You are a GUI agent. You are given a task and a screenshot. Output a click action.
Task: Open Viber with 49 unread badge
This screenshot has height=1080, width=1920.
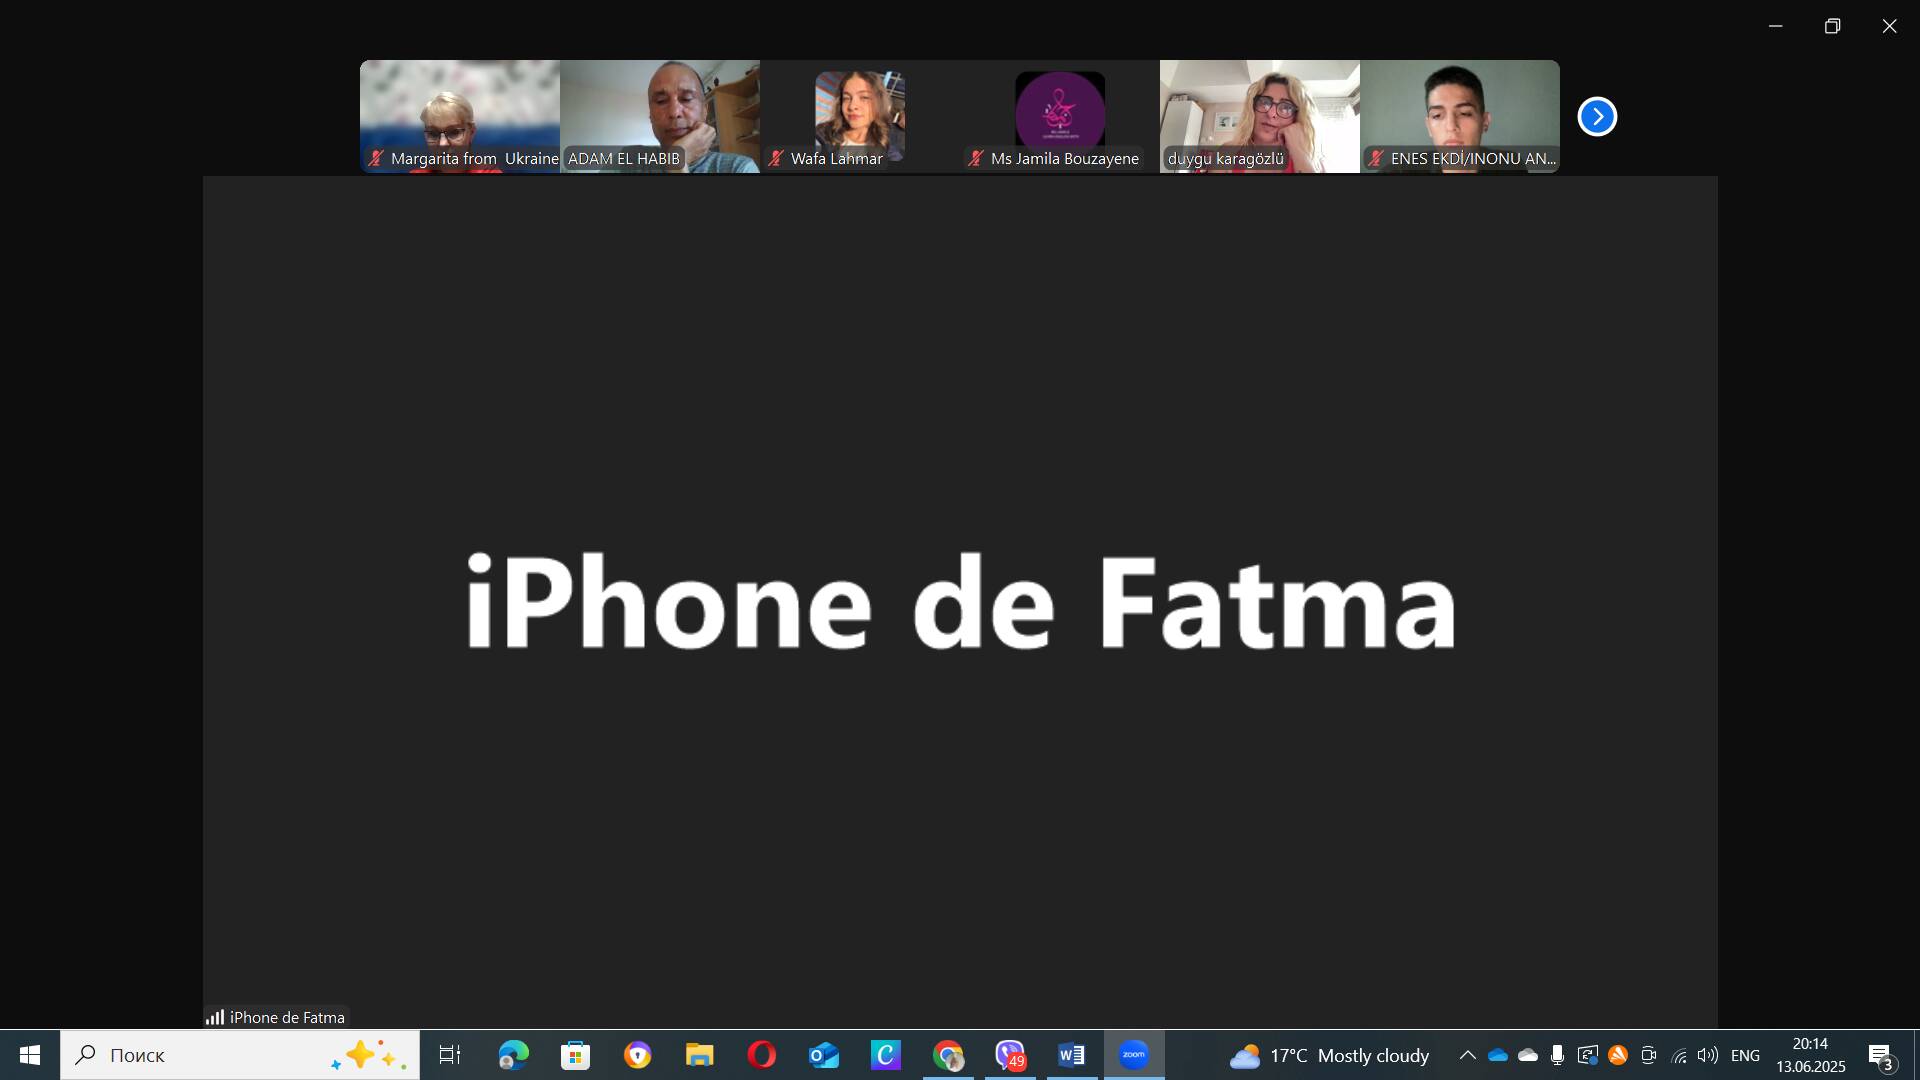tap(1010, 1055)
